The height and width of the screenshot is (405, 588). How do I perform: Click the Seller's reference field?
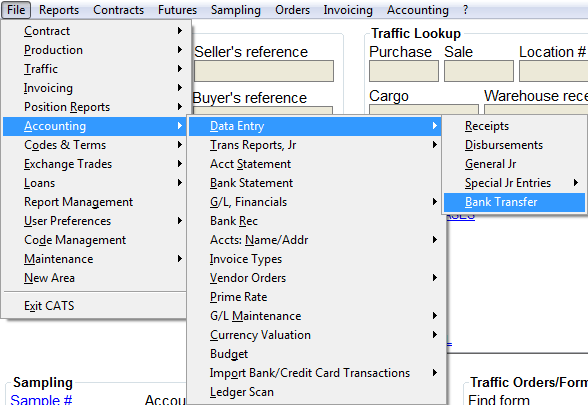[264, 71]
